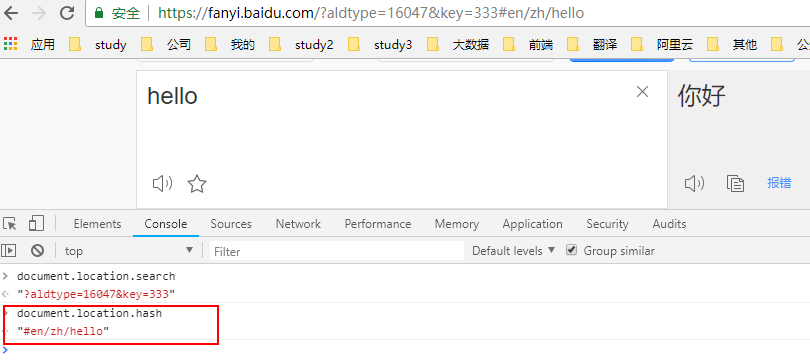Click the blue console input prompt
The image size is (810, 362).
[5, 350]
